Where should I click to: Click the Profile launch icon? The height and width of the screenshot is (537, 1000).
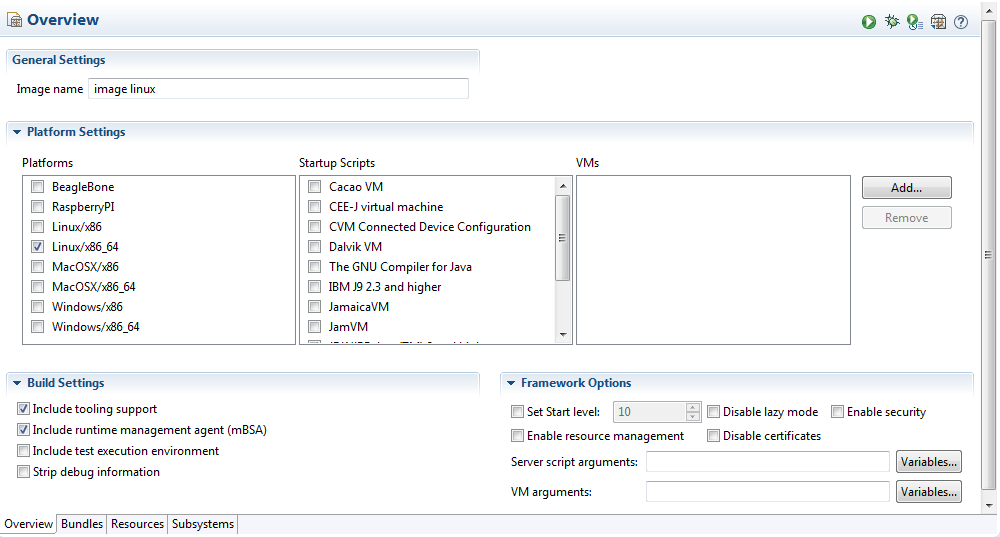point(914,22)
